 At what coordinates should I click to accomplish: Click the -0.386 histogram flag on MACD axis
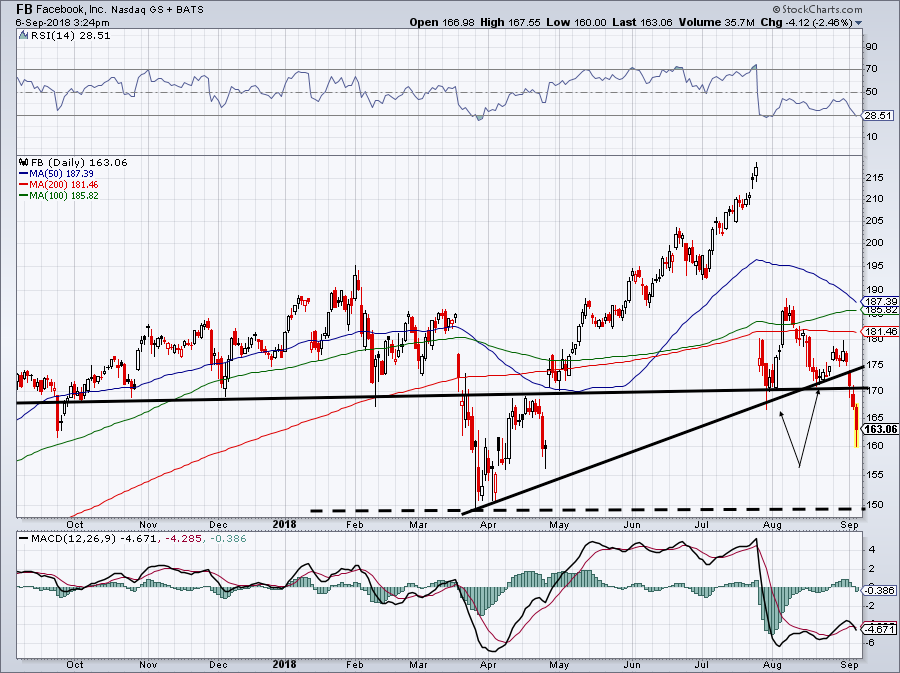click(880, 590)
